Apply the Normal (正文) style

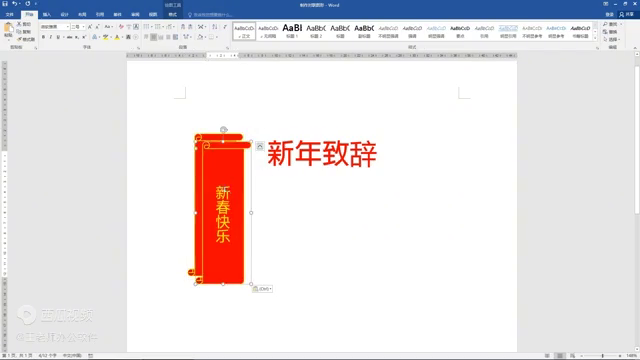(x=244, y=31)
